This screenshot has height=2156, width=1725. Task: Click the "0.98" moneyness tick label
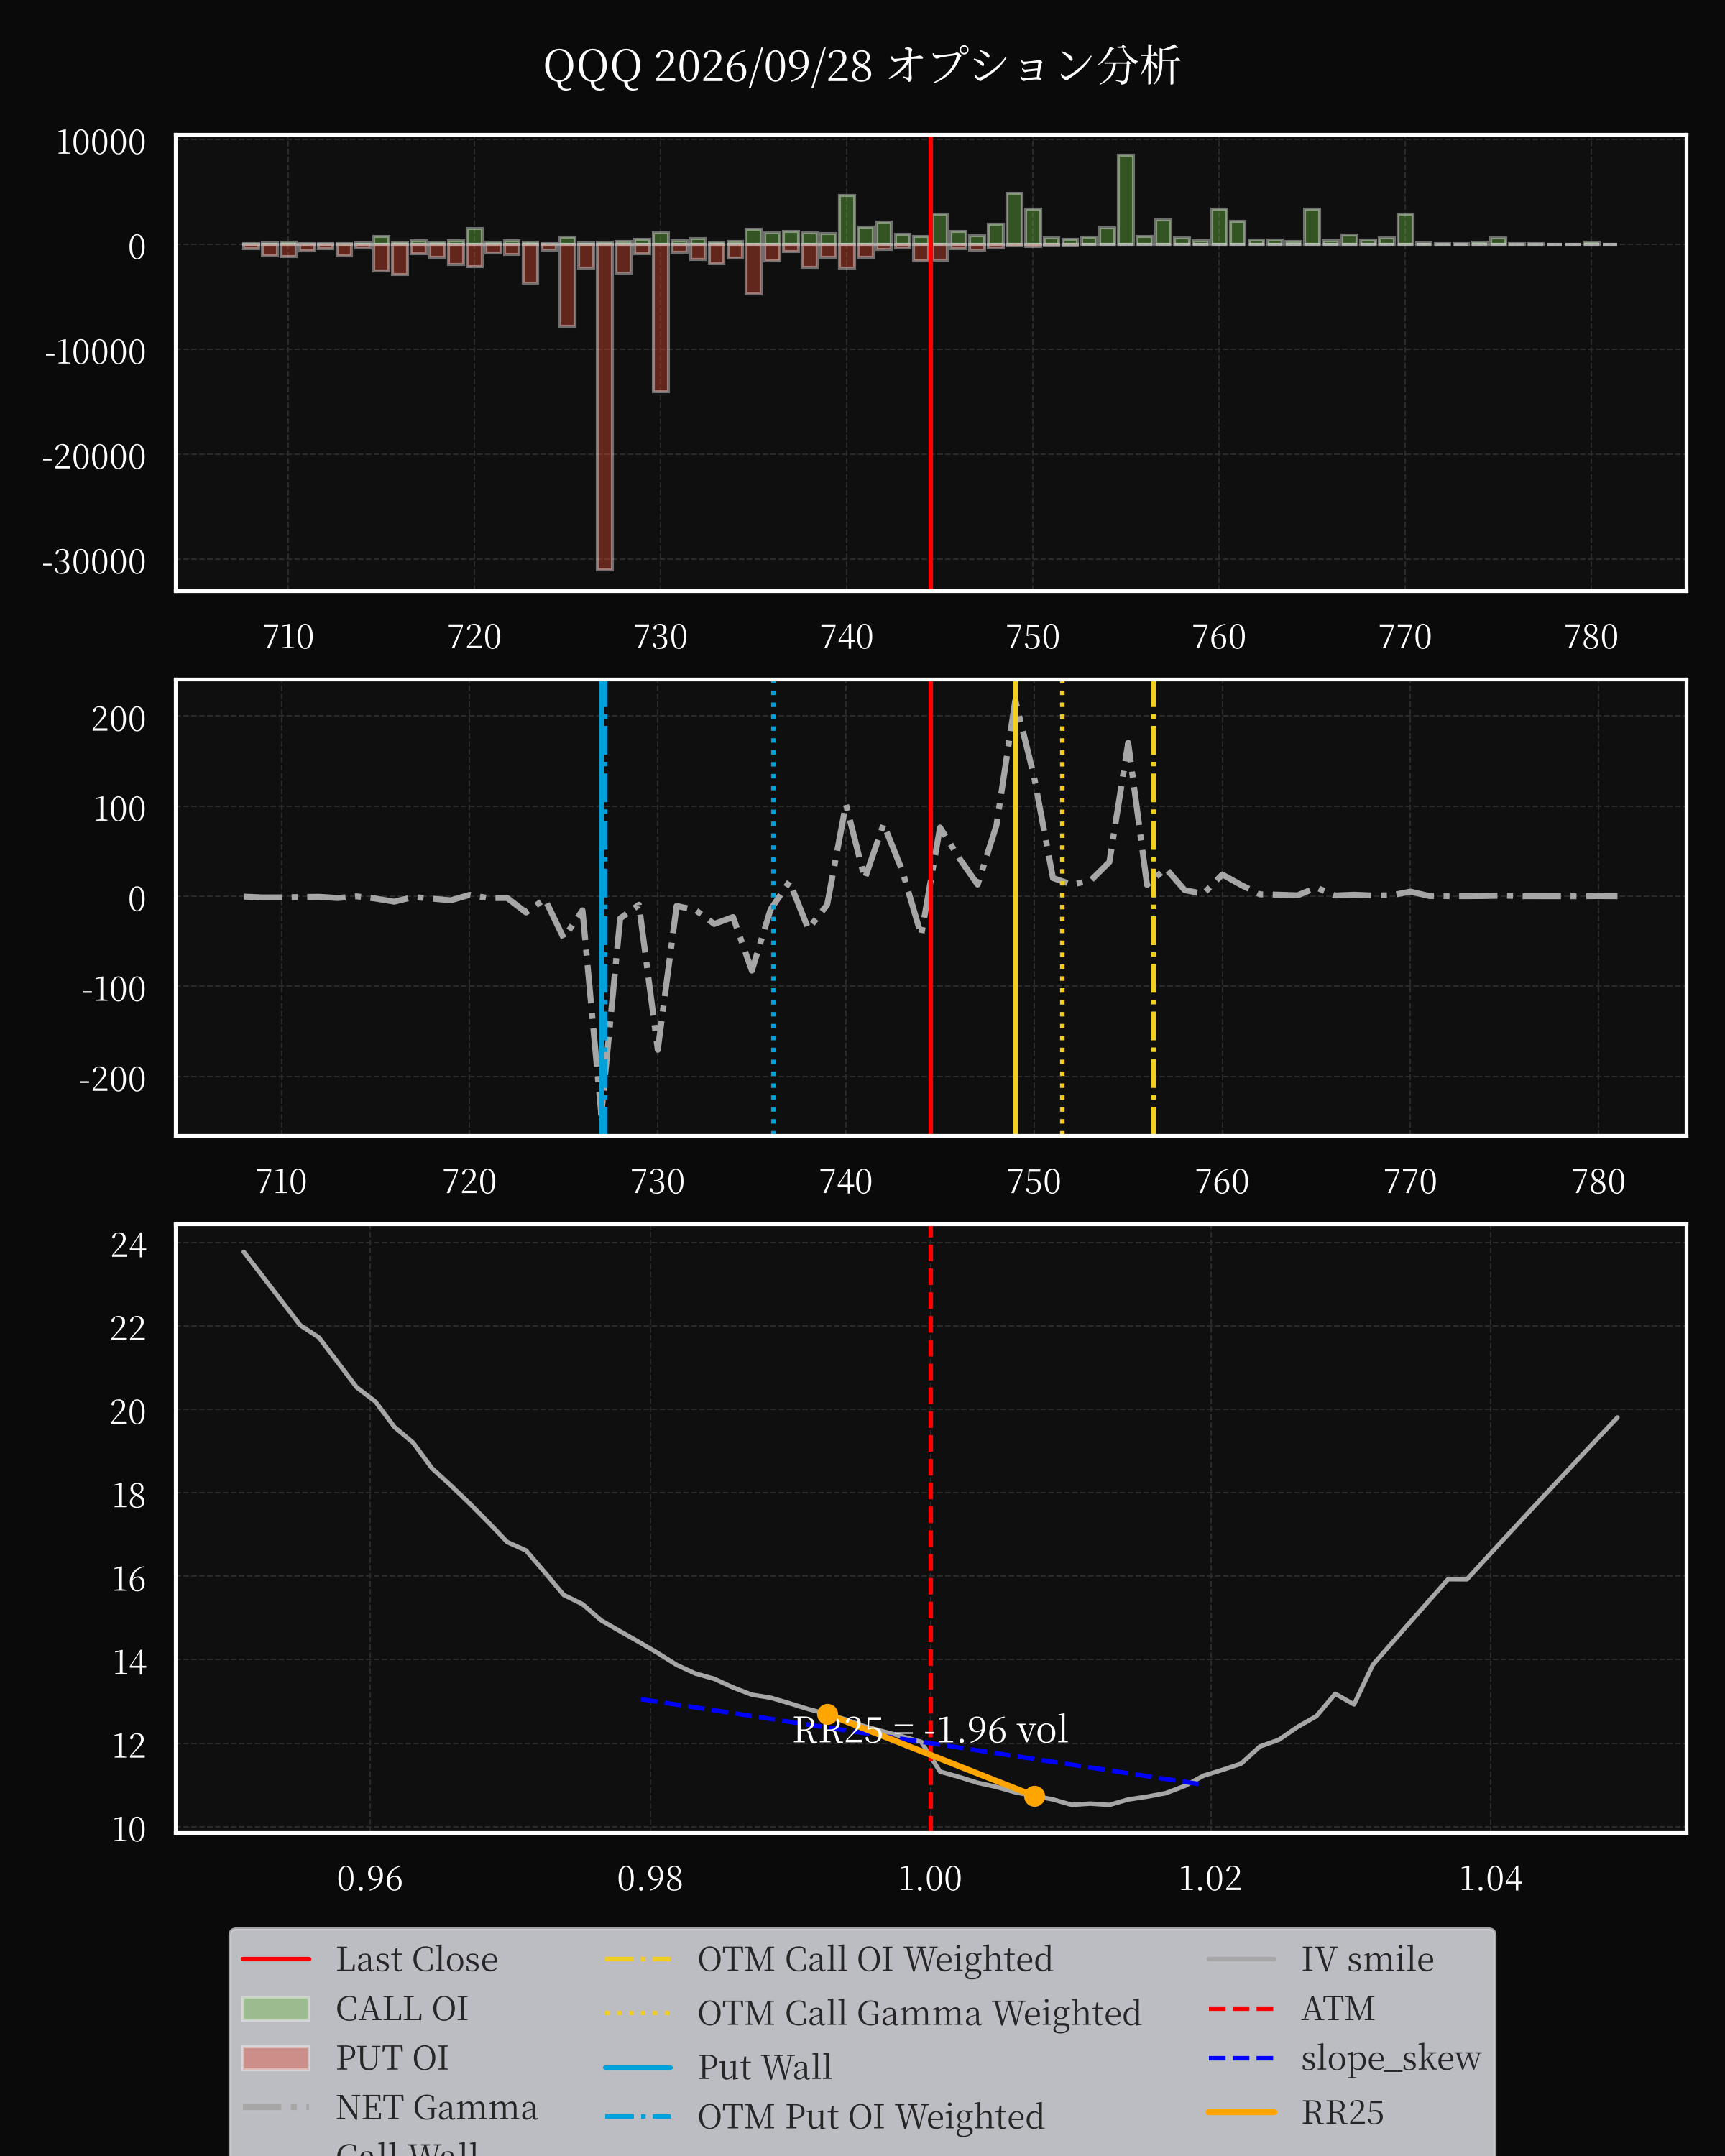coord(650,1879)
